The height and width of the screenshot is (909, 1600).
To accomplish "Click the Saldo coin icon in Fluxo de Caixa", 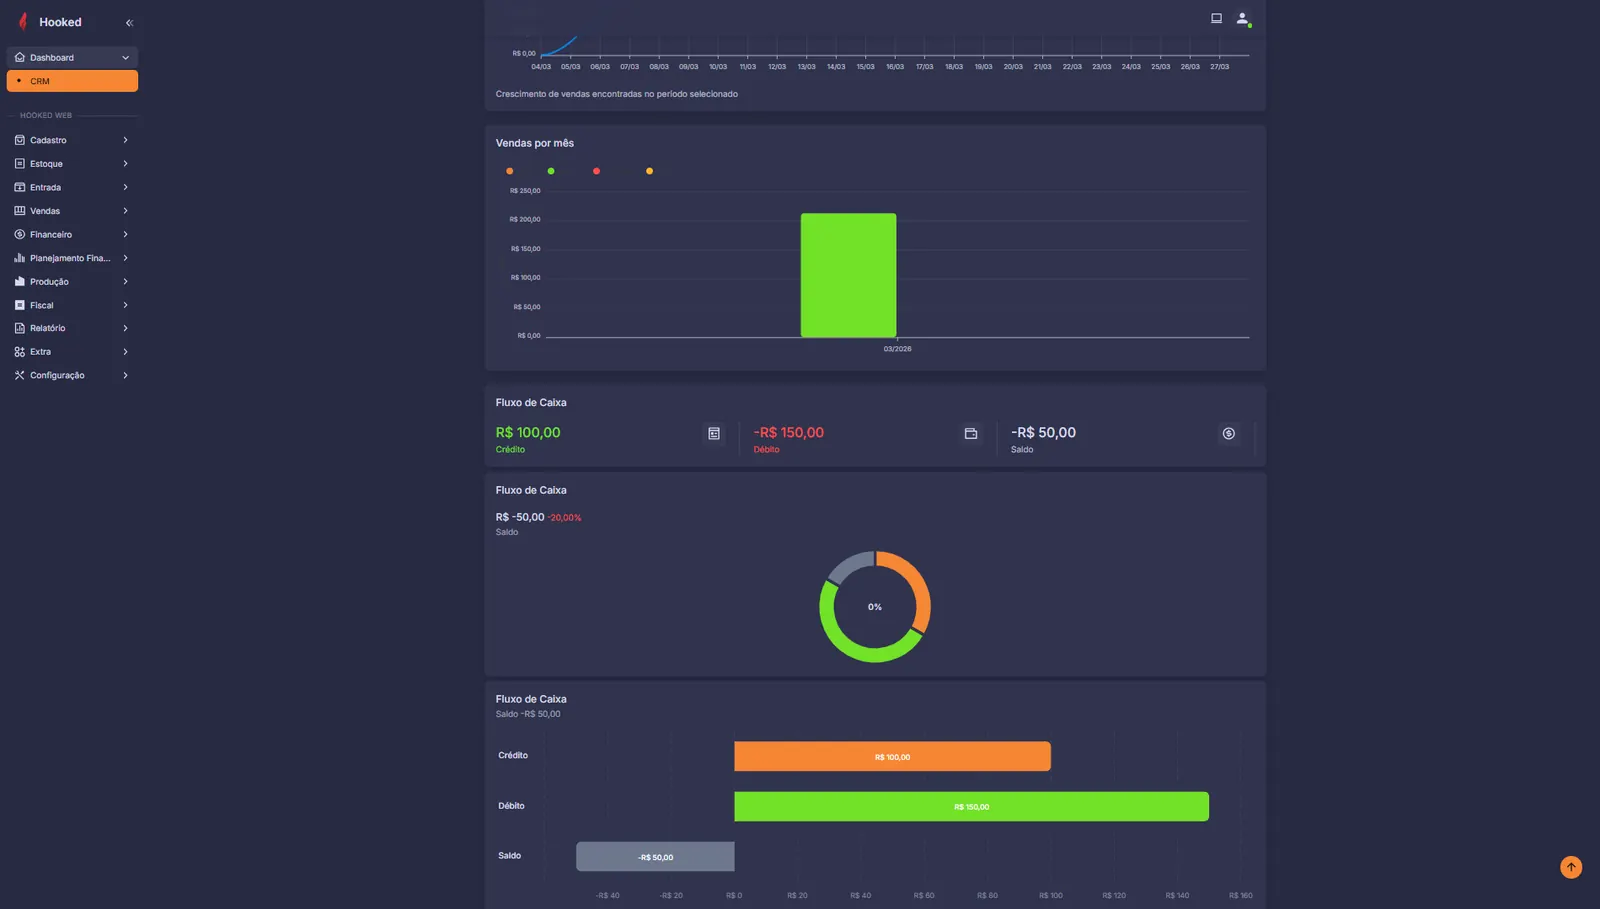I will click(x=1228, y=433).
